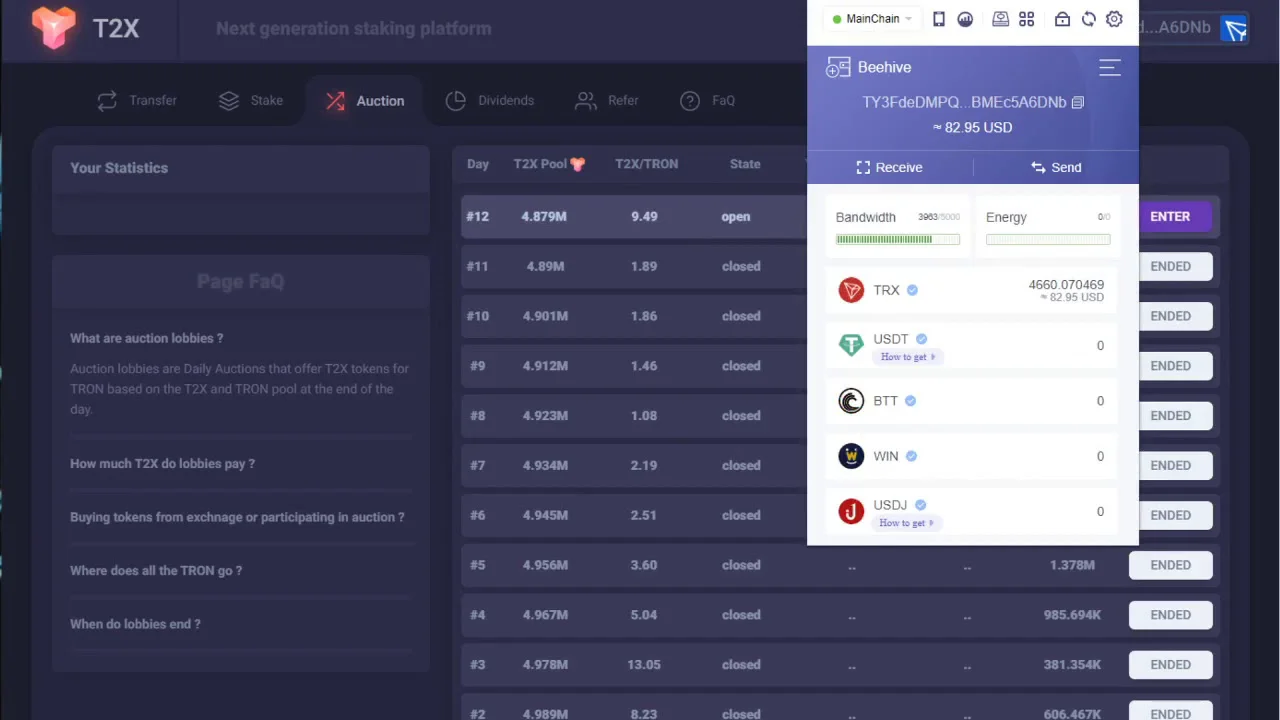Click the 381.354K value in day #3 row
1280x720 pixels.
click(x=1072, y=665)
